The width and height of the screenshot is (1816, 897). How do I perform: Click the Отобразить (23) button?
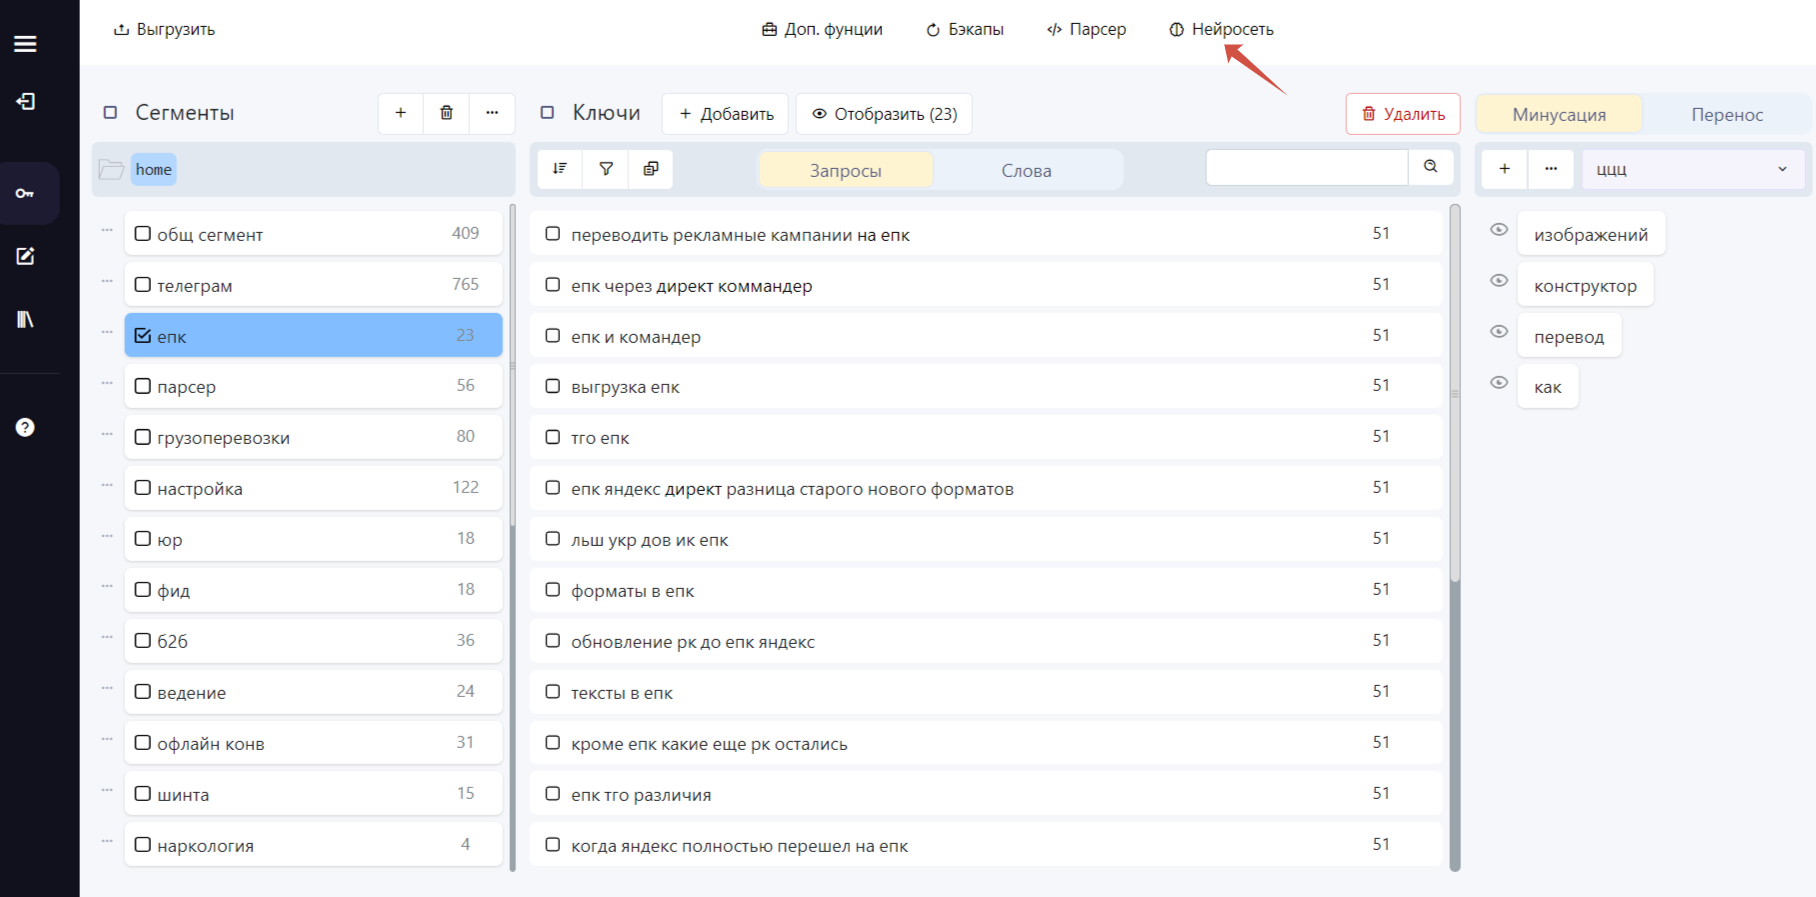click(884, 114)
